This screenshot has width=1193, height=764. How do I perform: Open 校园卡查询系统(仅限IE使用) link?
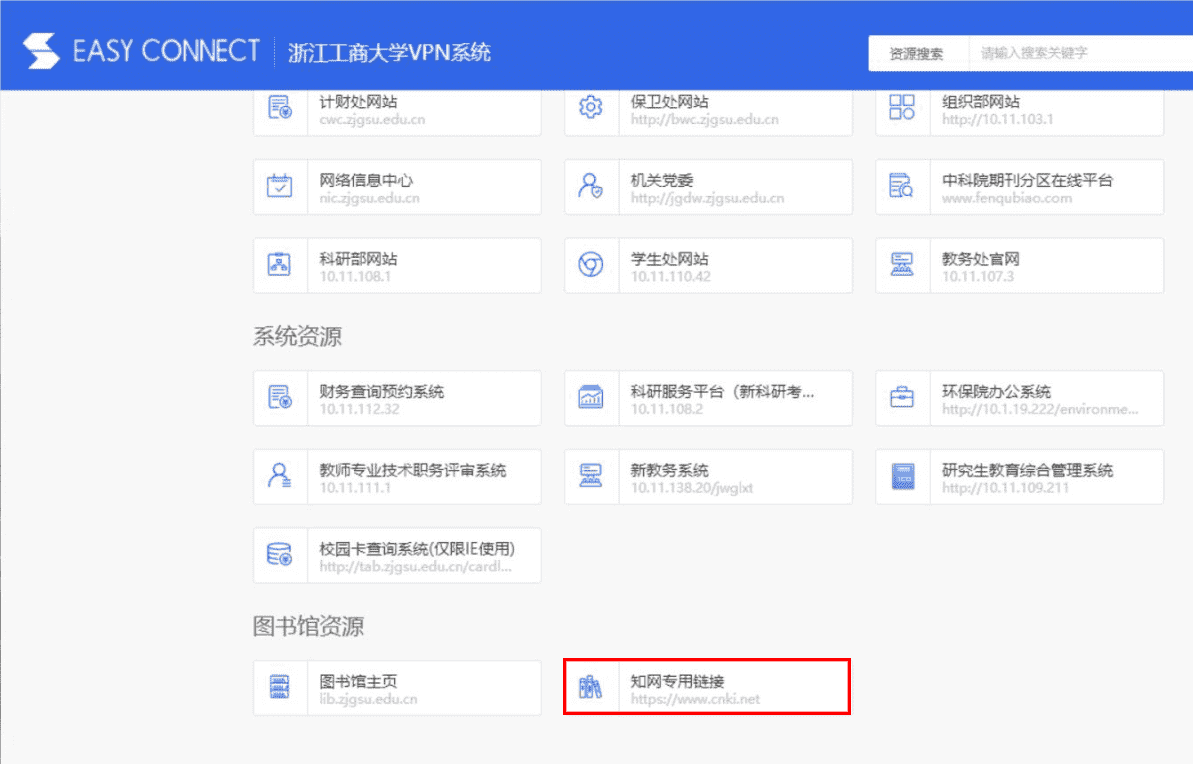[416, 549]
